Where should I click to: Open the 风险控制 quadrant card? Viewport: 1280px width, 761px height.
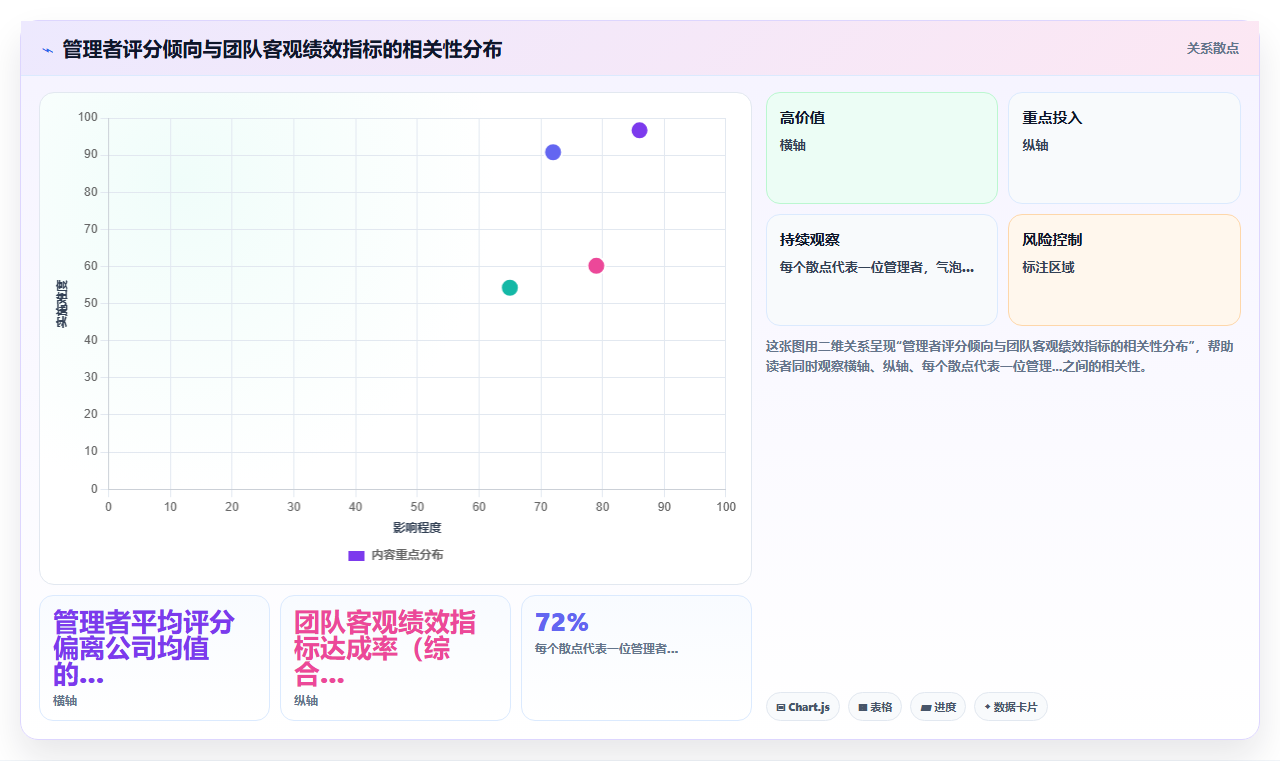pyautogui.click(x=1124, y=270)
